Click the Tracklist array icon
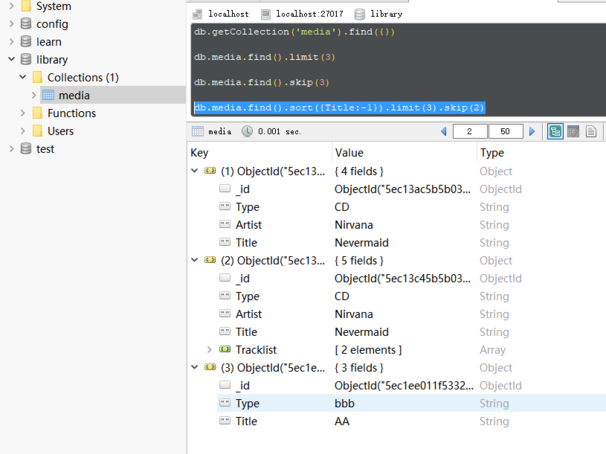This screenshot has width=606, height=454. coord(225,349)
